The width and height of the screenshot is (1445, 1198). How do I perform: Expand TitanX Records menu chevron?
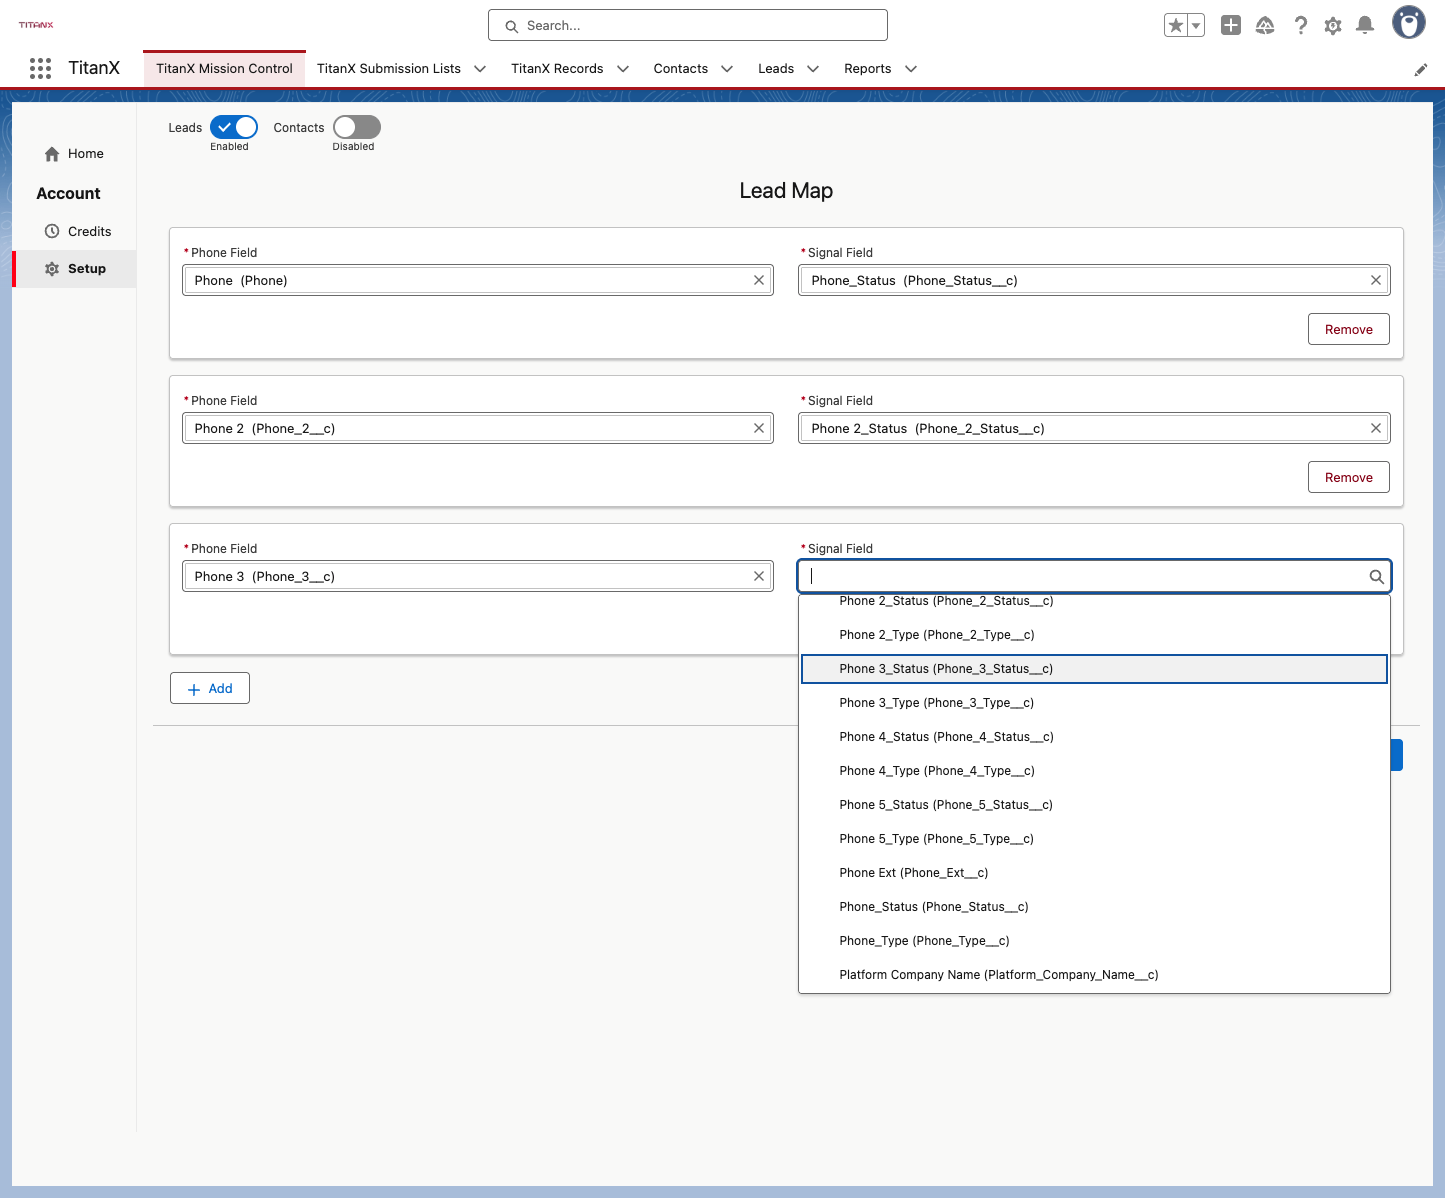[x=623, y=69]
